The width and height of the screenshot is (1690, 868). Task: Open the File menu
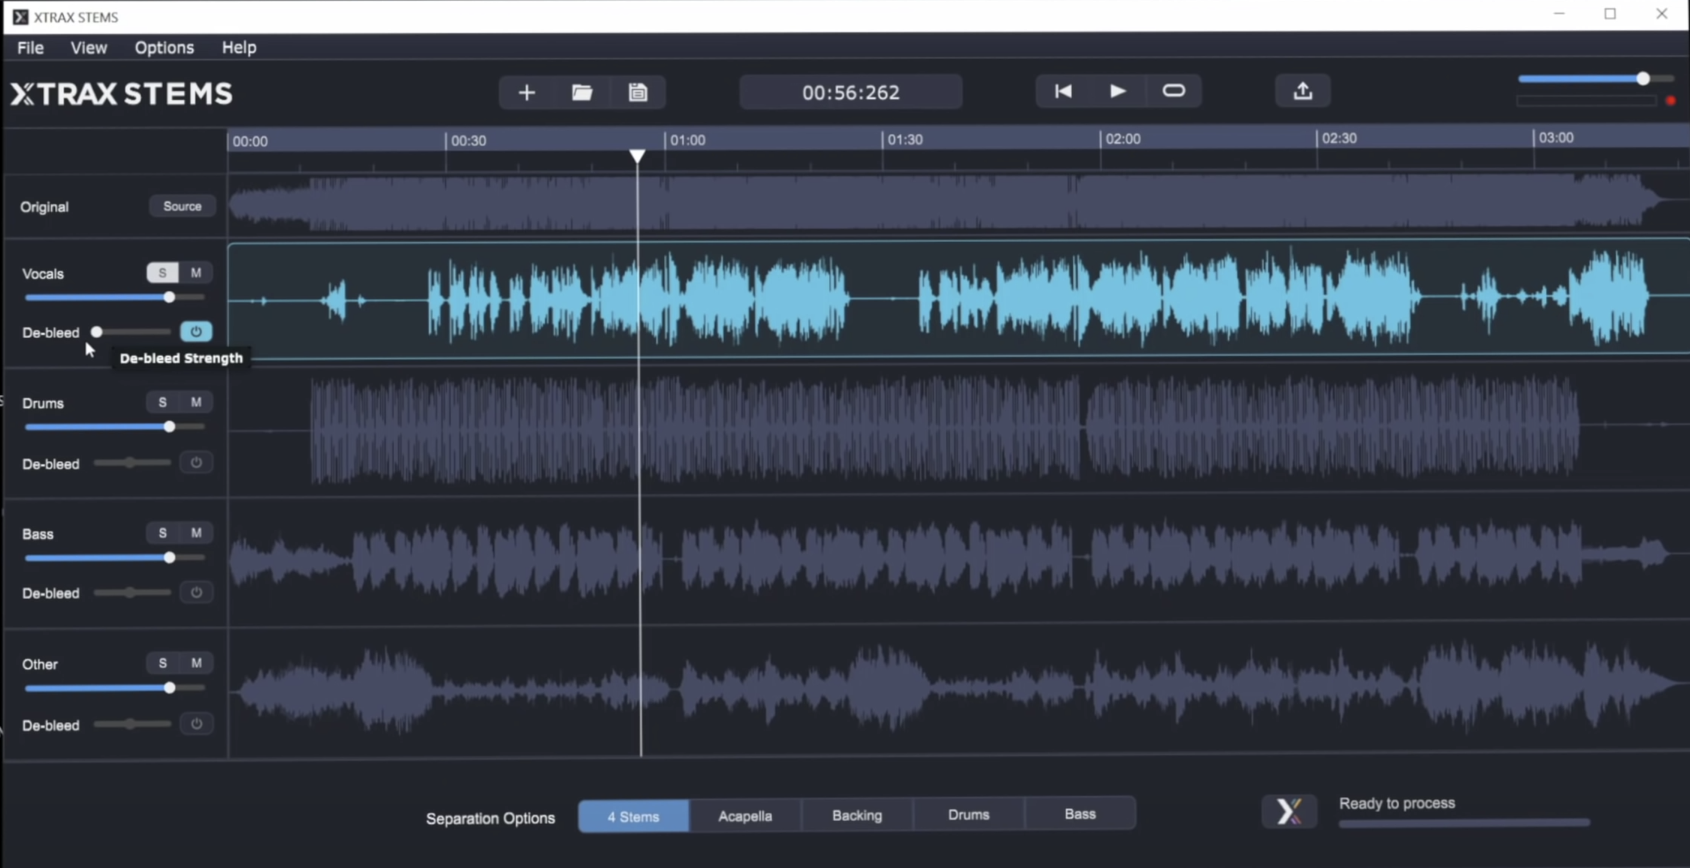tap(30, 47)
